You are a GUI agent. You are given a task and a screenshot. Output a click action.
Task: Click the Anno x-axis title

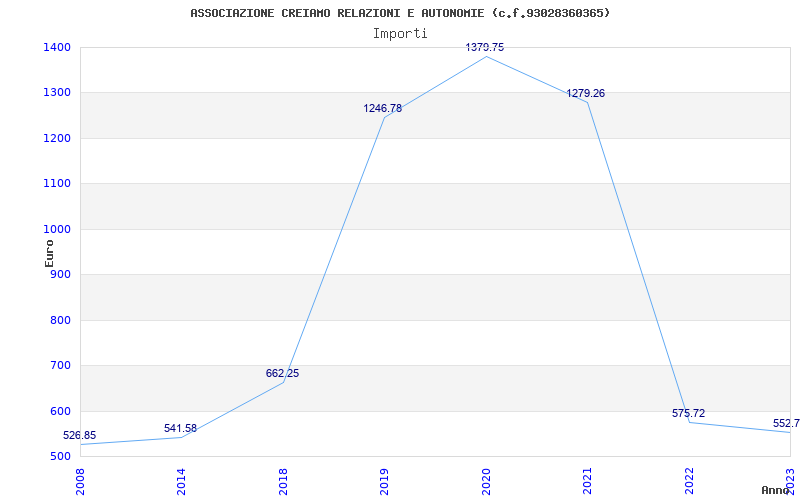coord(775,490)
